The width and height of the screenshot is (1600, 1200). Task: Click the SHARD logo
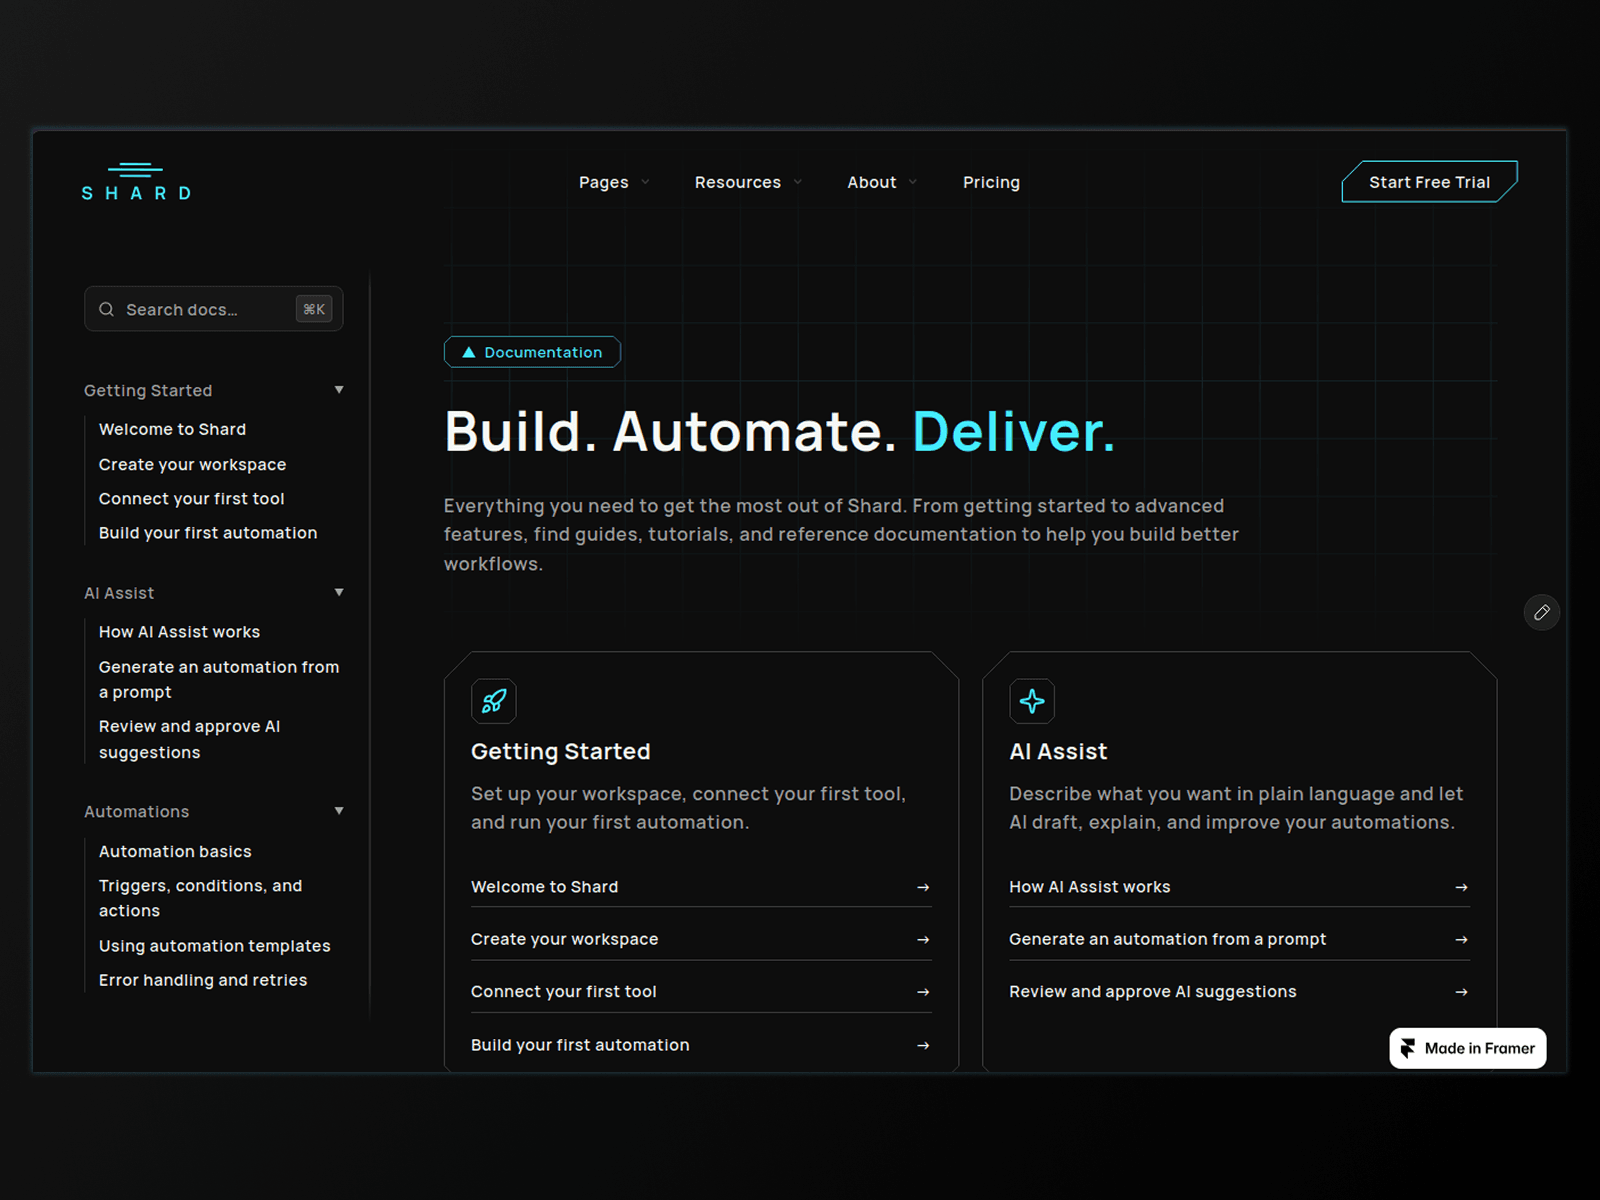point(136,182)
